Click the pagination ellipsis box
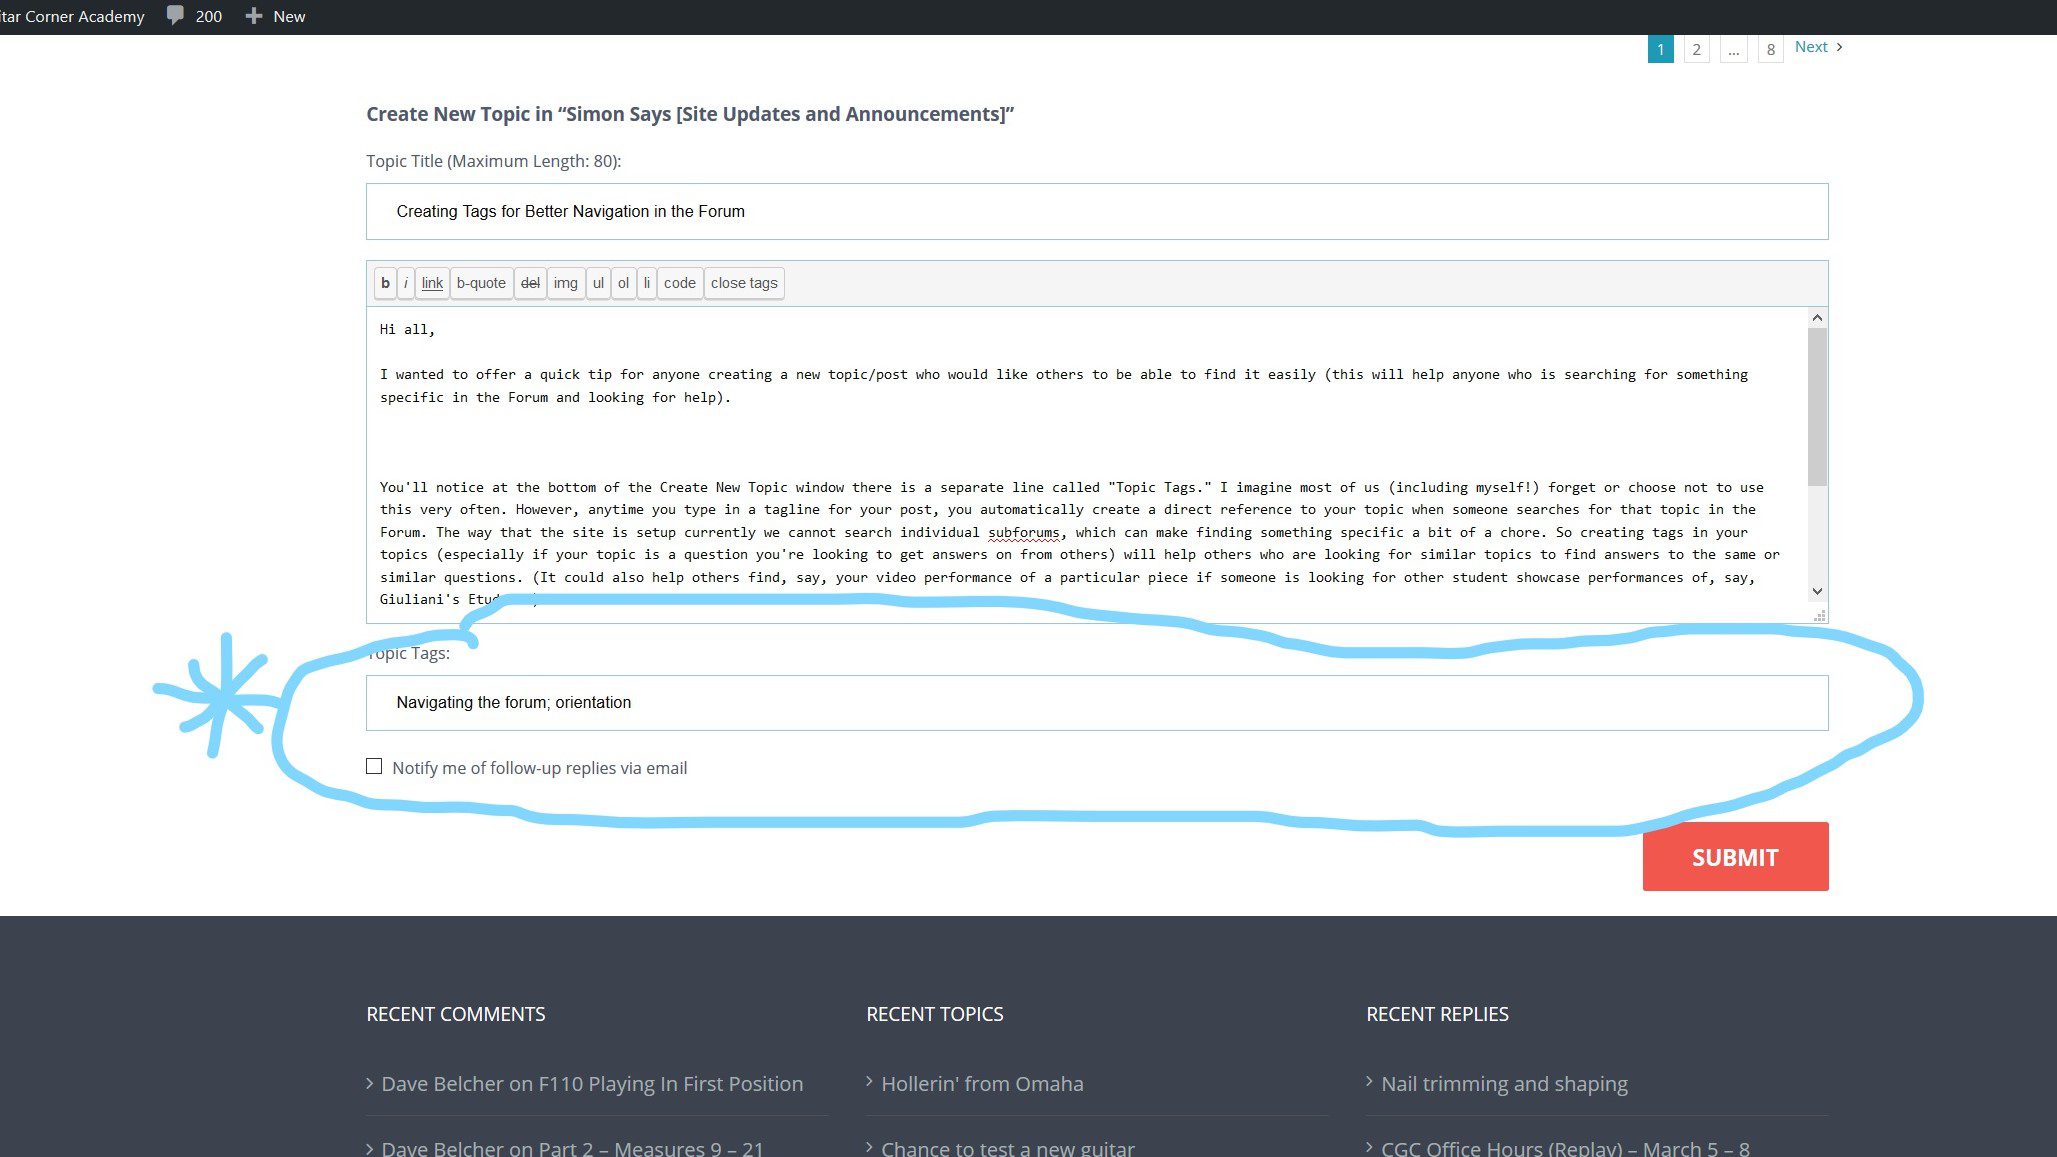The image size is (2057, 1157). point(1733,49)
